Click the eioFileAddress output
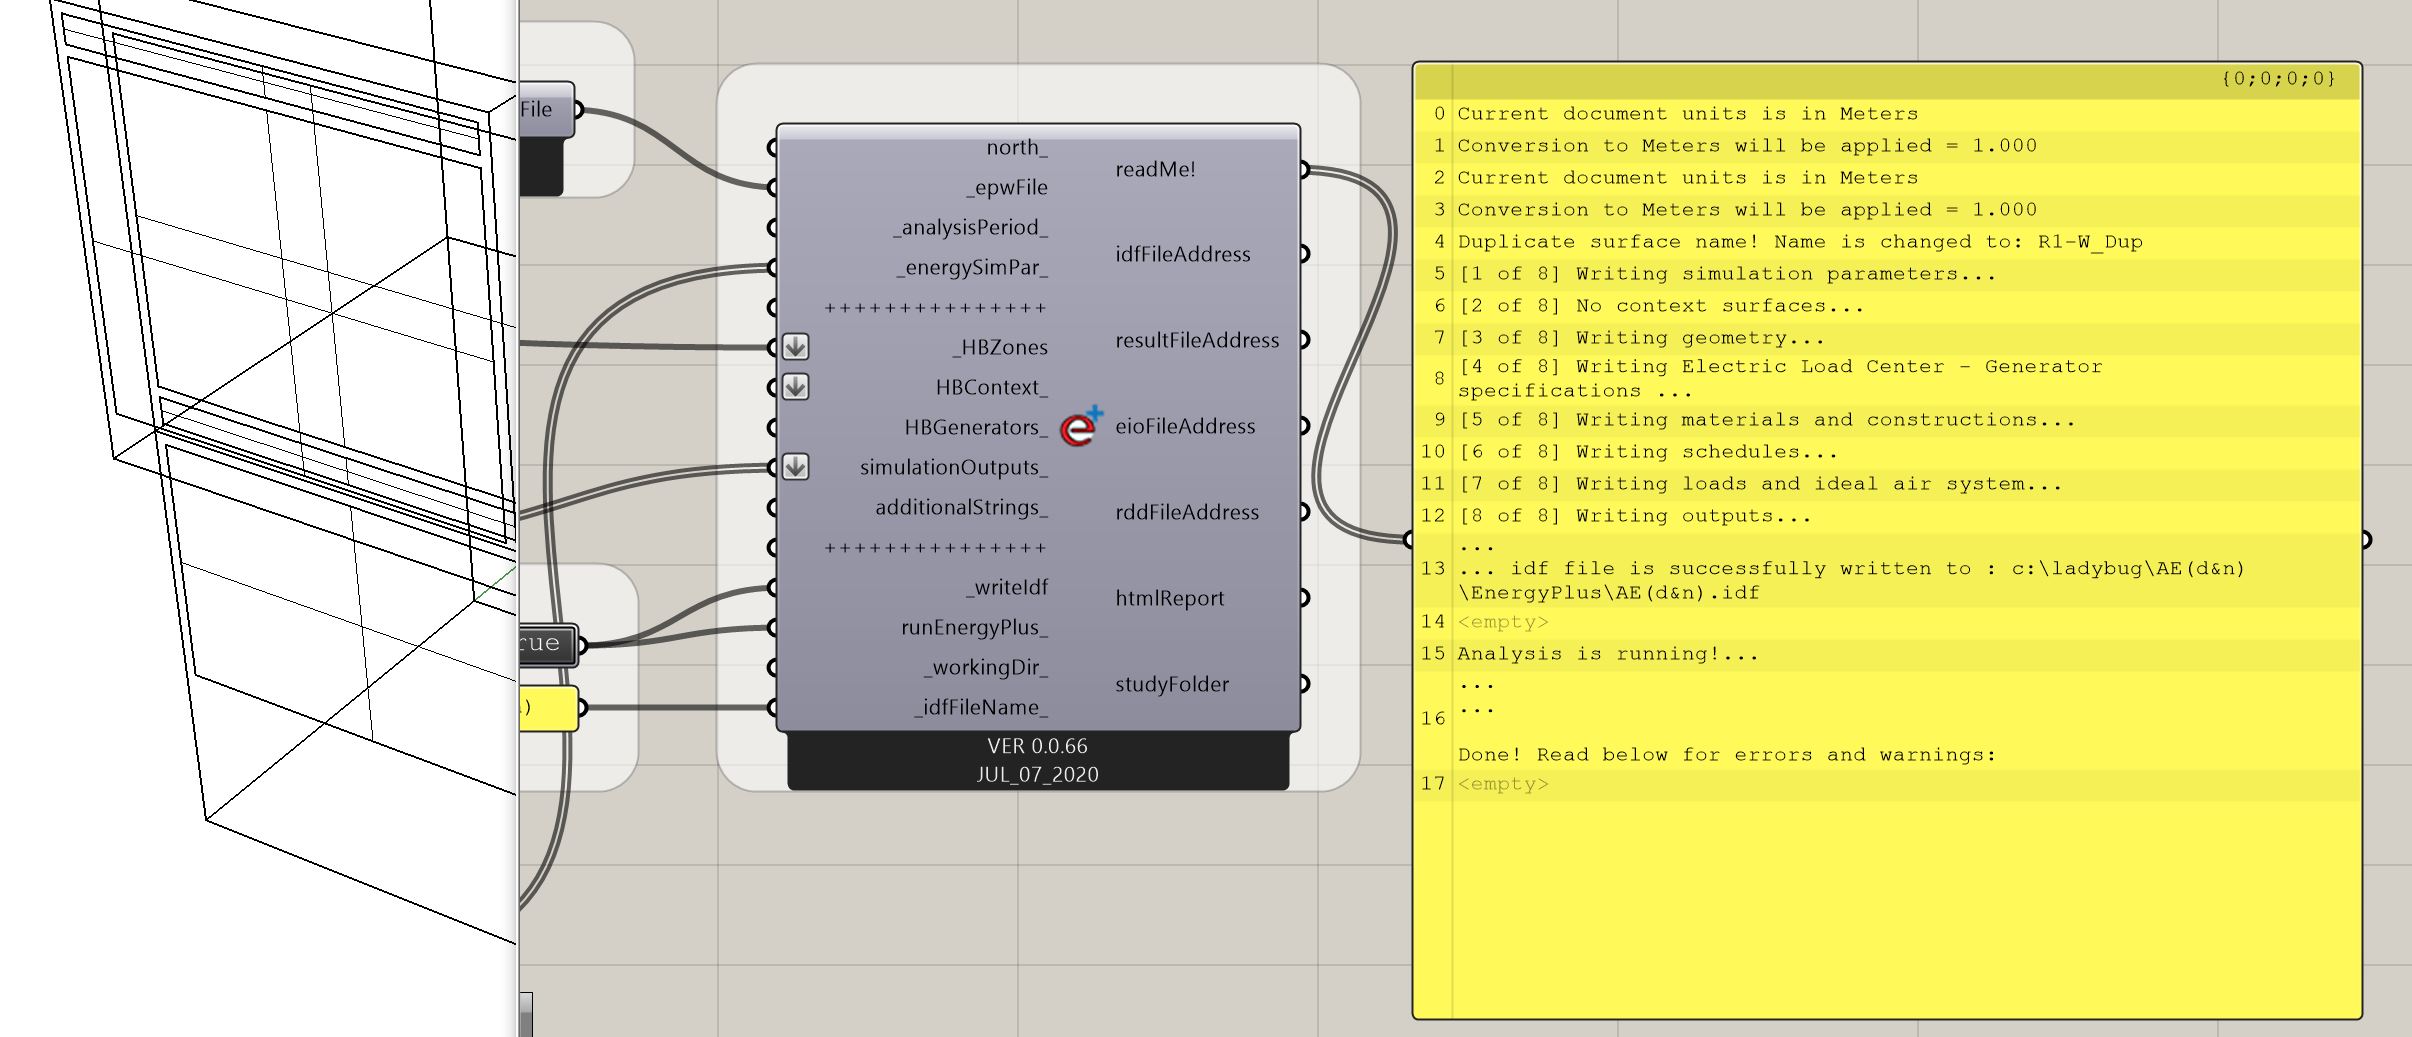The width and height of the screenshot is (2412, 1037). (x=1185, y=427)
